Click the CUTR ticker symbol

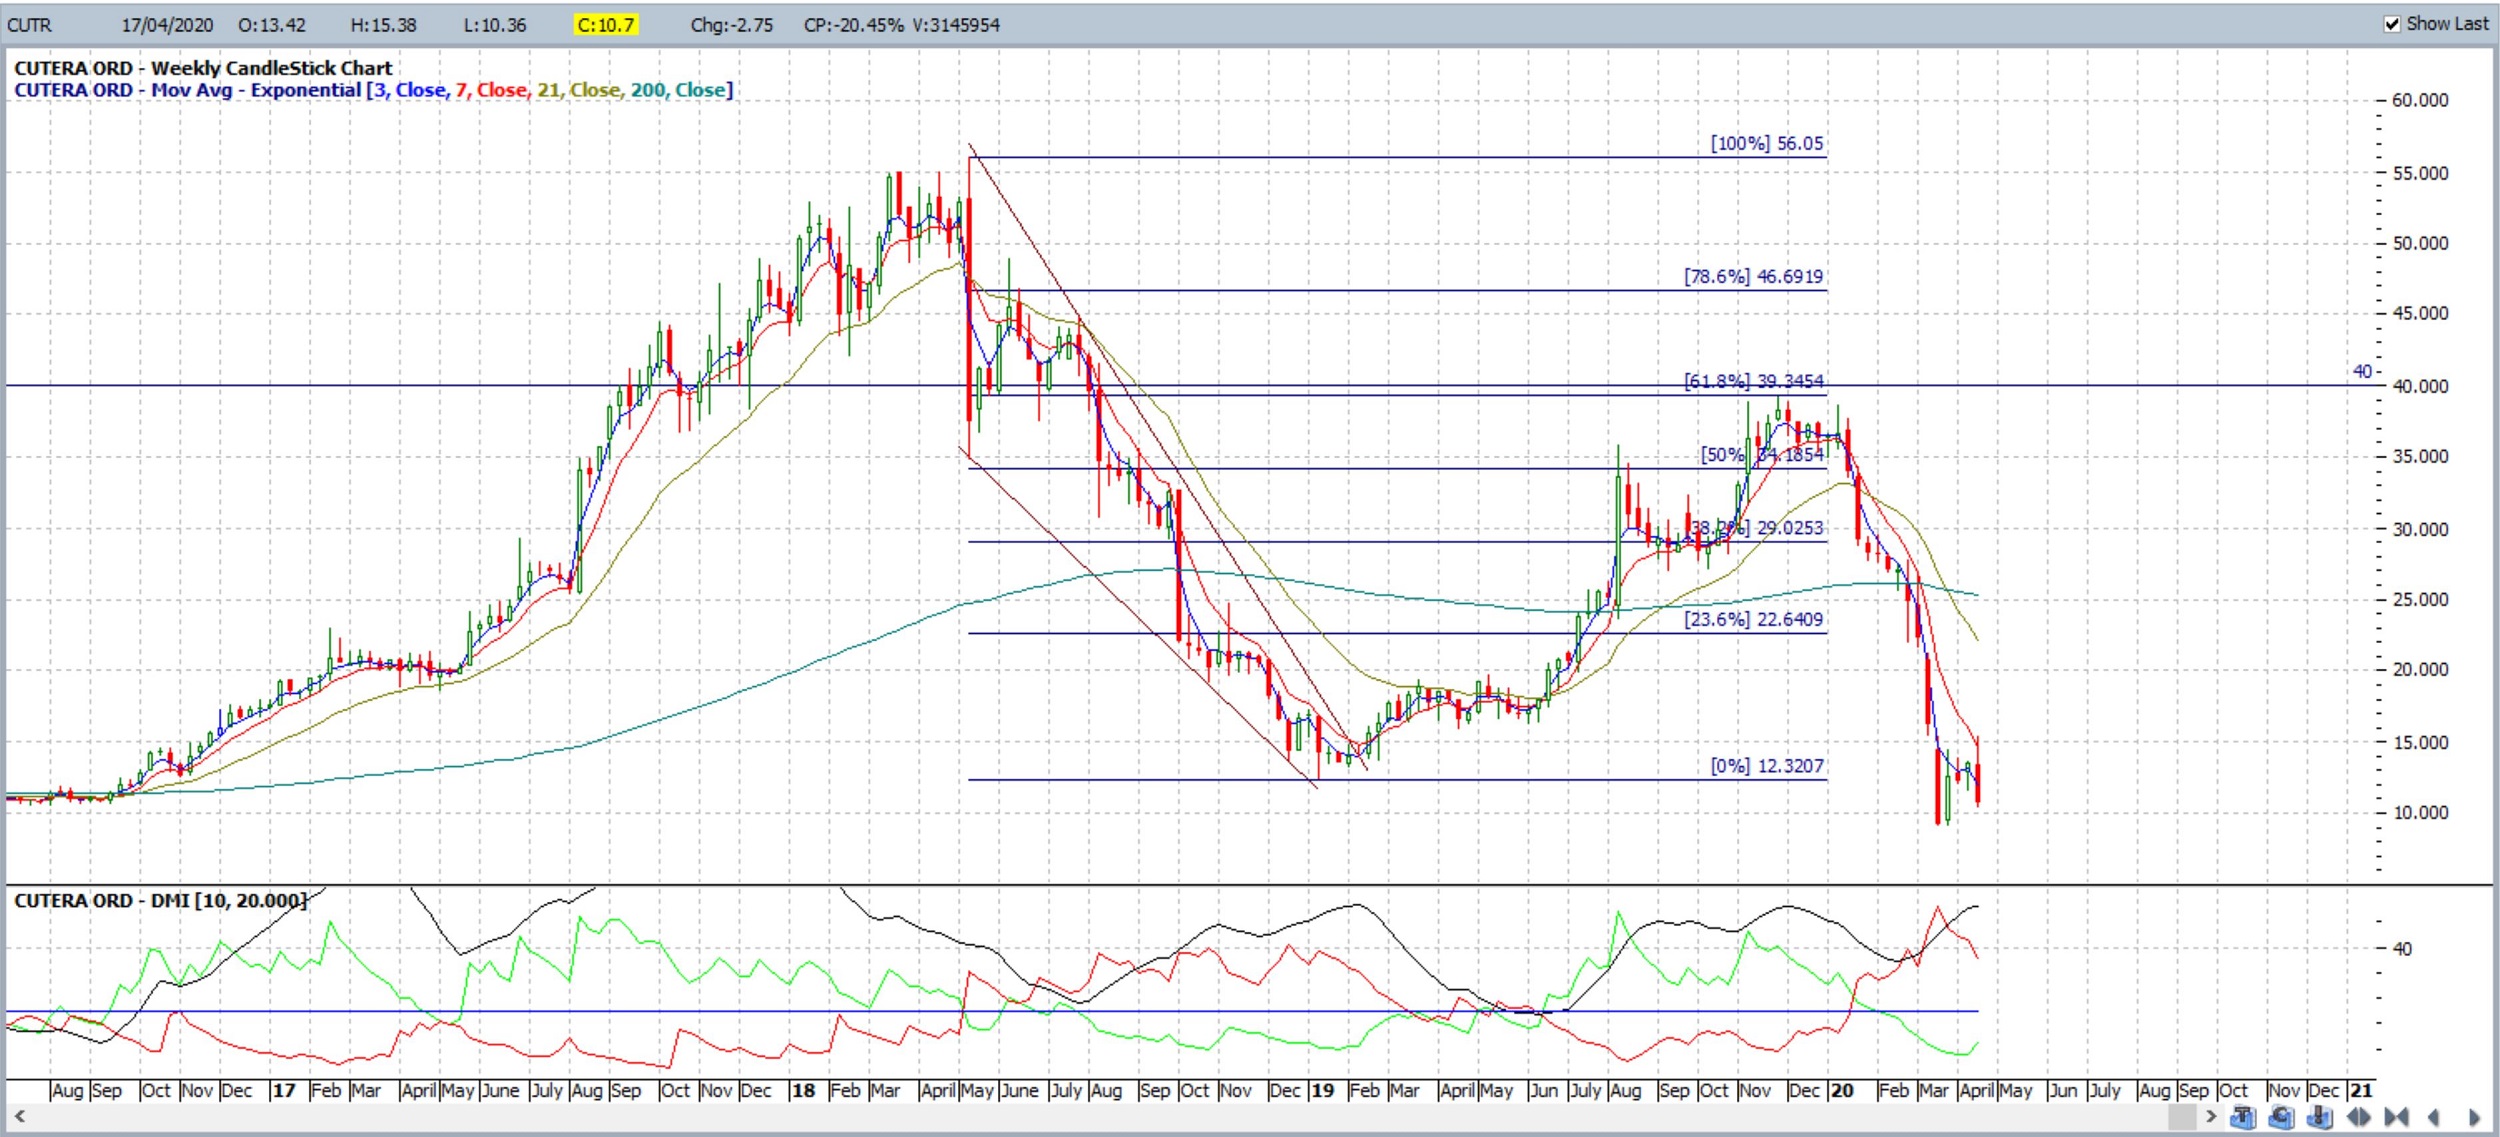pos(30,25)
